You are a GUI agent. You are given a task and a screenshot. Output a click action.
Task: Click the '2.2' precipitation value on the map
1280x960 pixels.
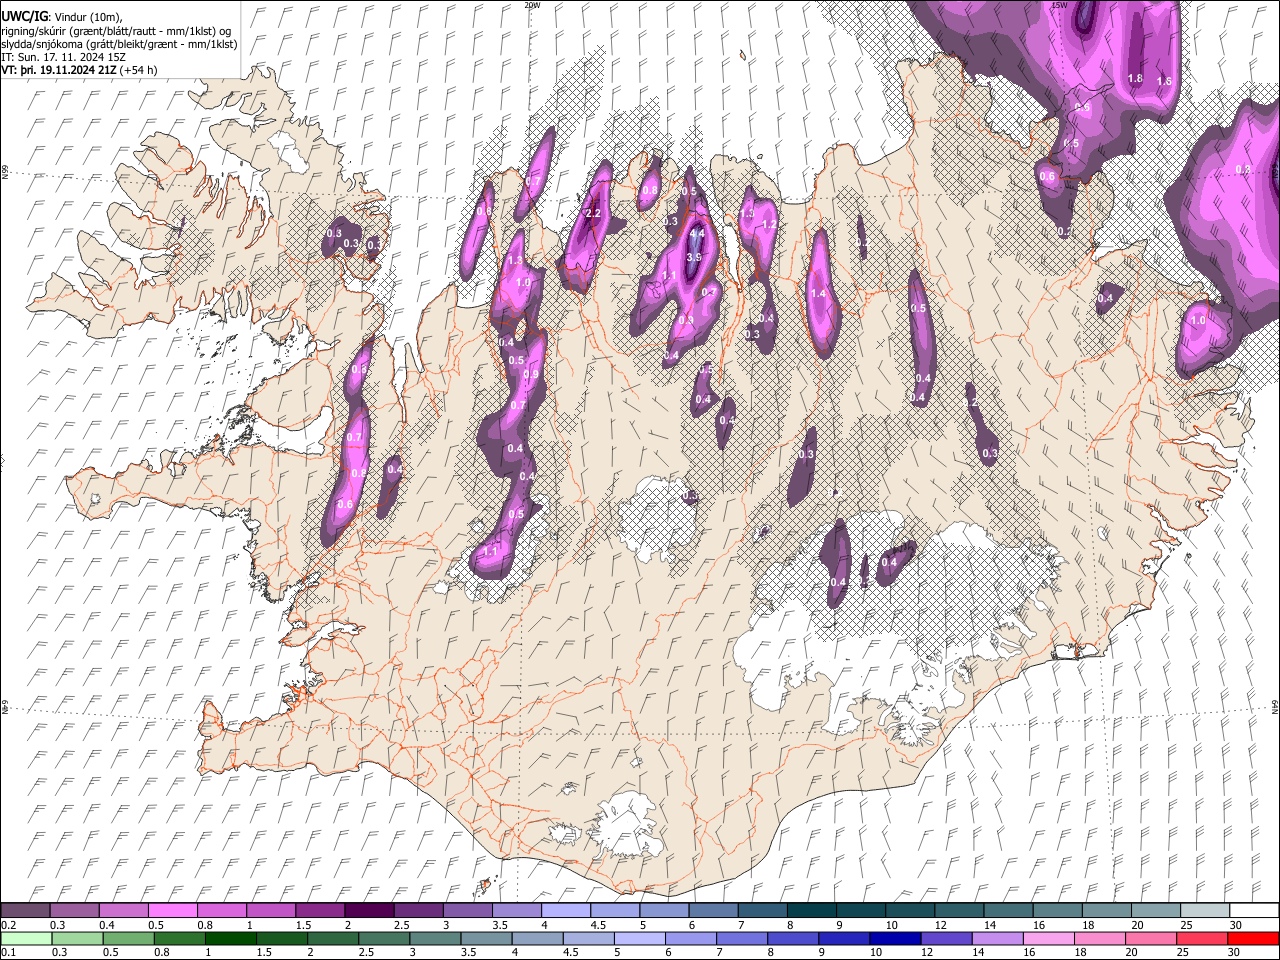[592, 213]
